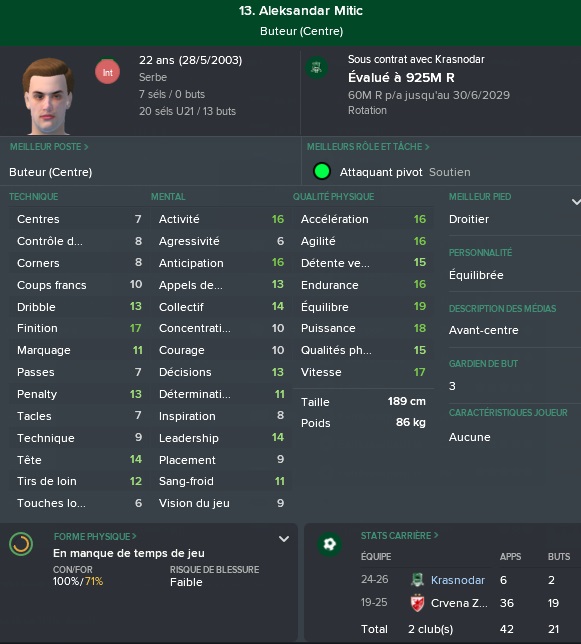Viewport: 581px width, 644px height.
Task: Click Aleksandar Mitic's face portrait
Action: pos(48,97)
